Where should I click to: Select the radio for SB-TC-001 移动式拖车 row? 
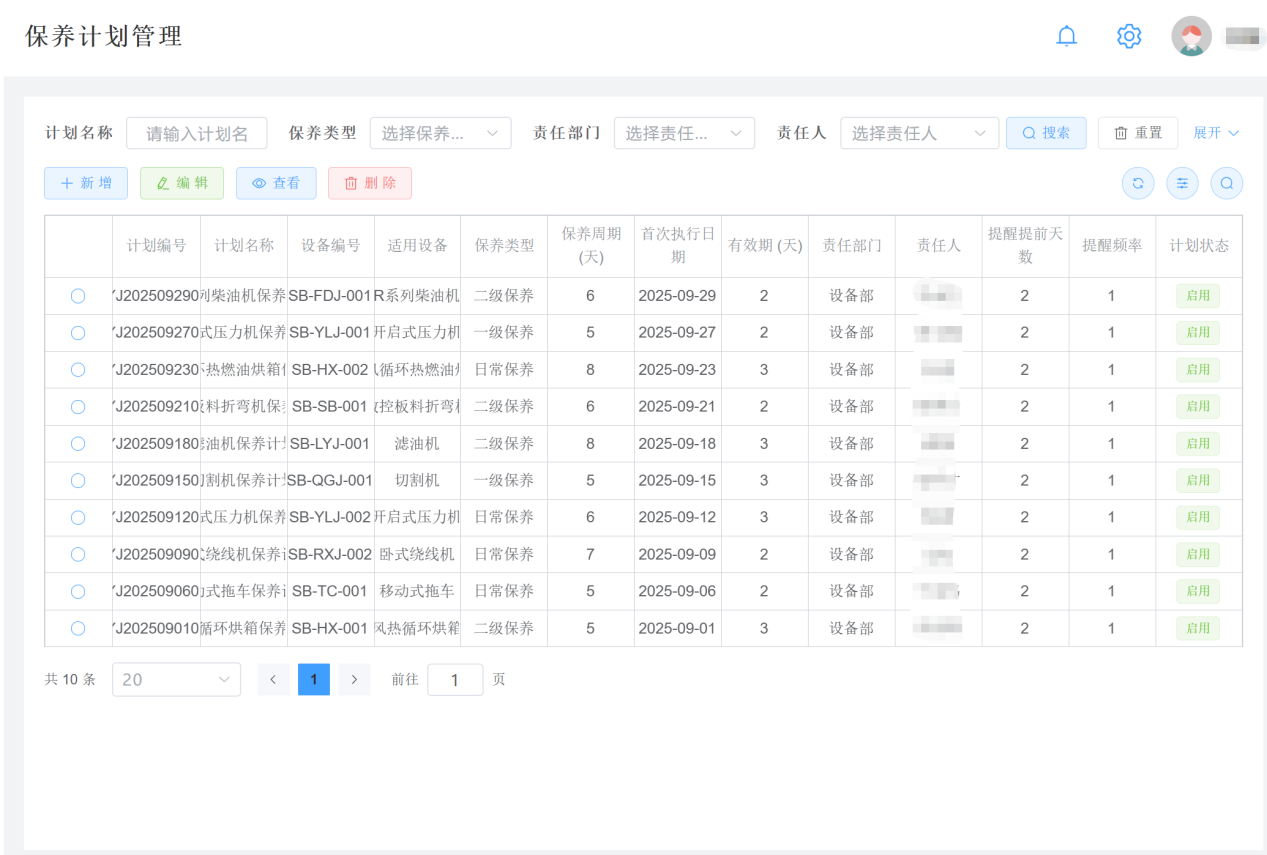(78, 592)
